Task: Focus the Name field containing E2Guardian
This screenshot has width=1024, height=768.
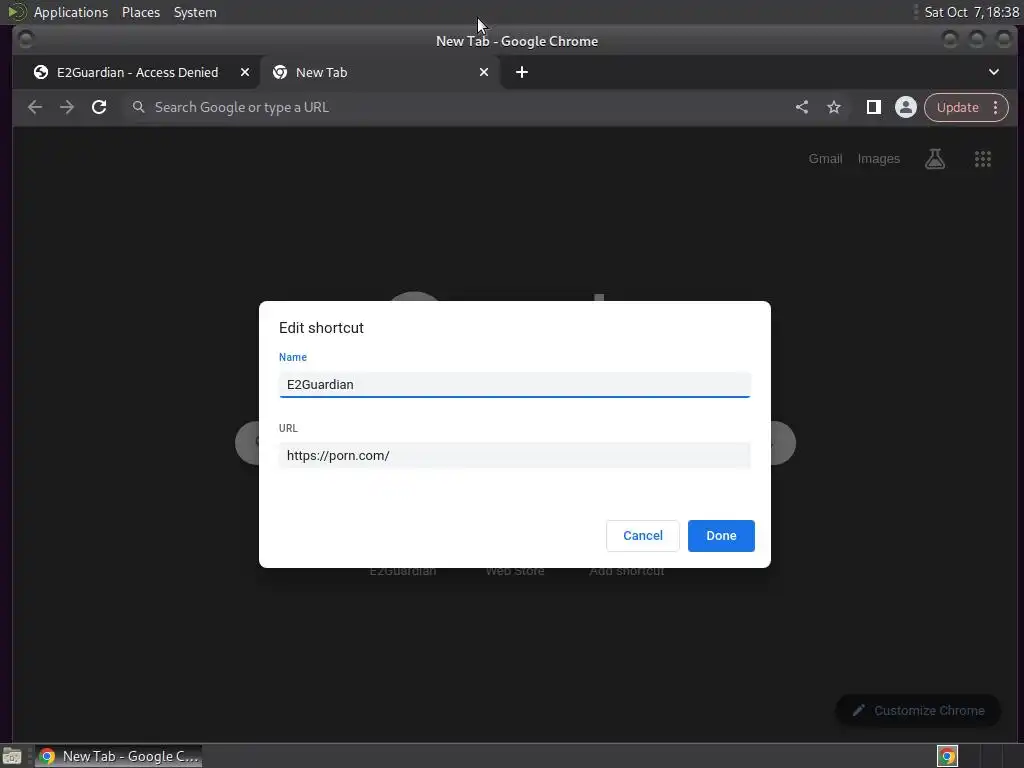Action: (x=515, y=385)
